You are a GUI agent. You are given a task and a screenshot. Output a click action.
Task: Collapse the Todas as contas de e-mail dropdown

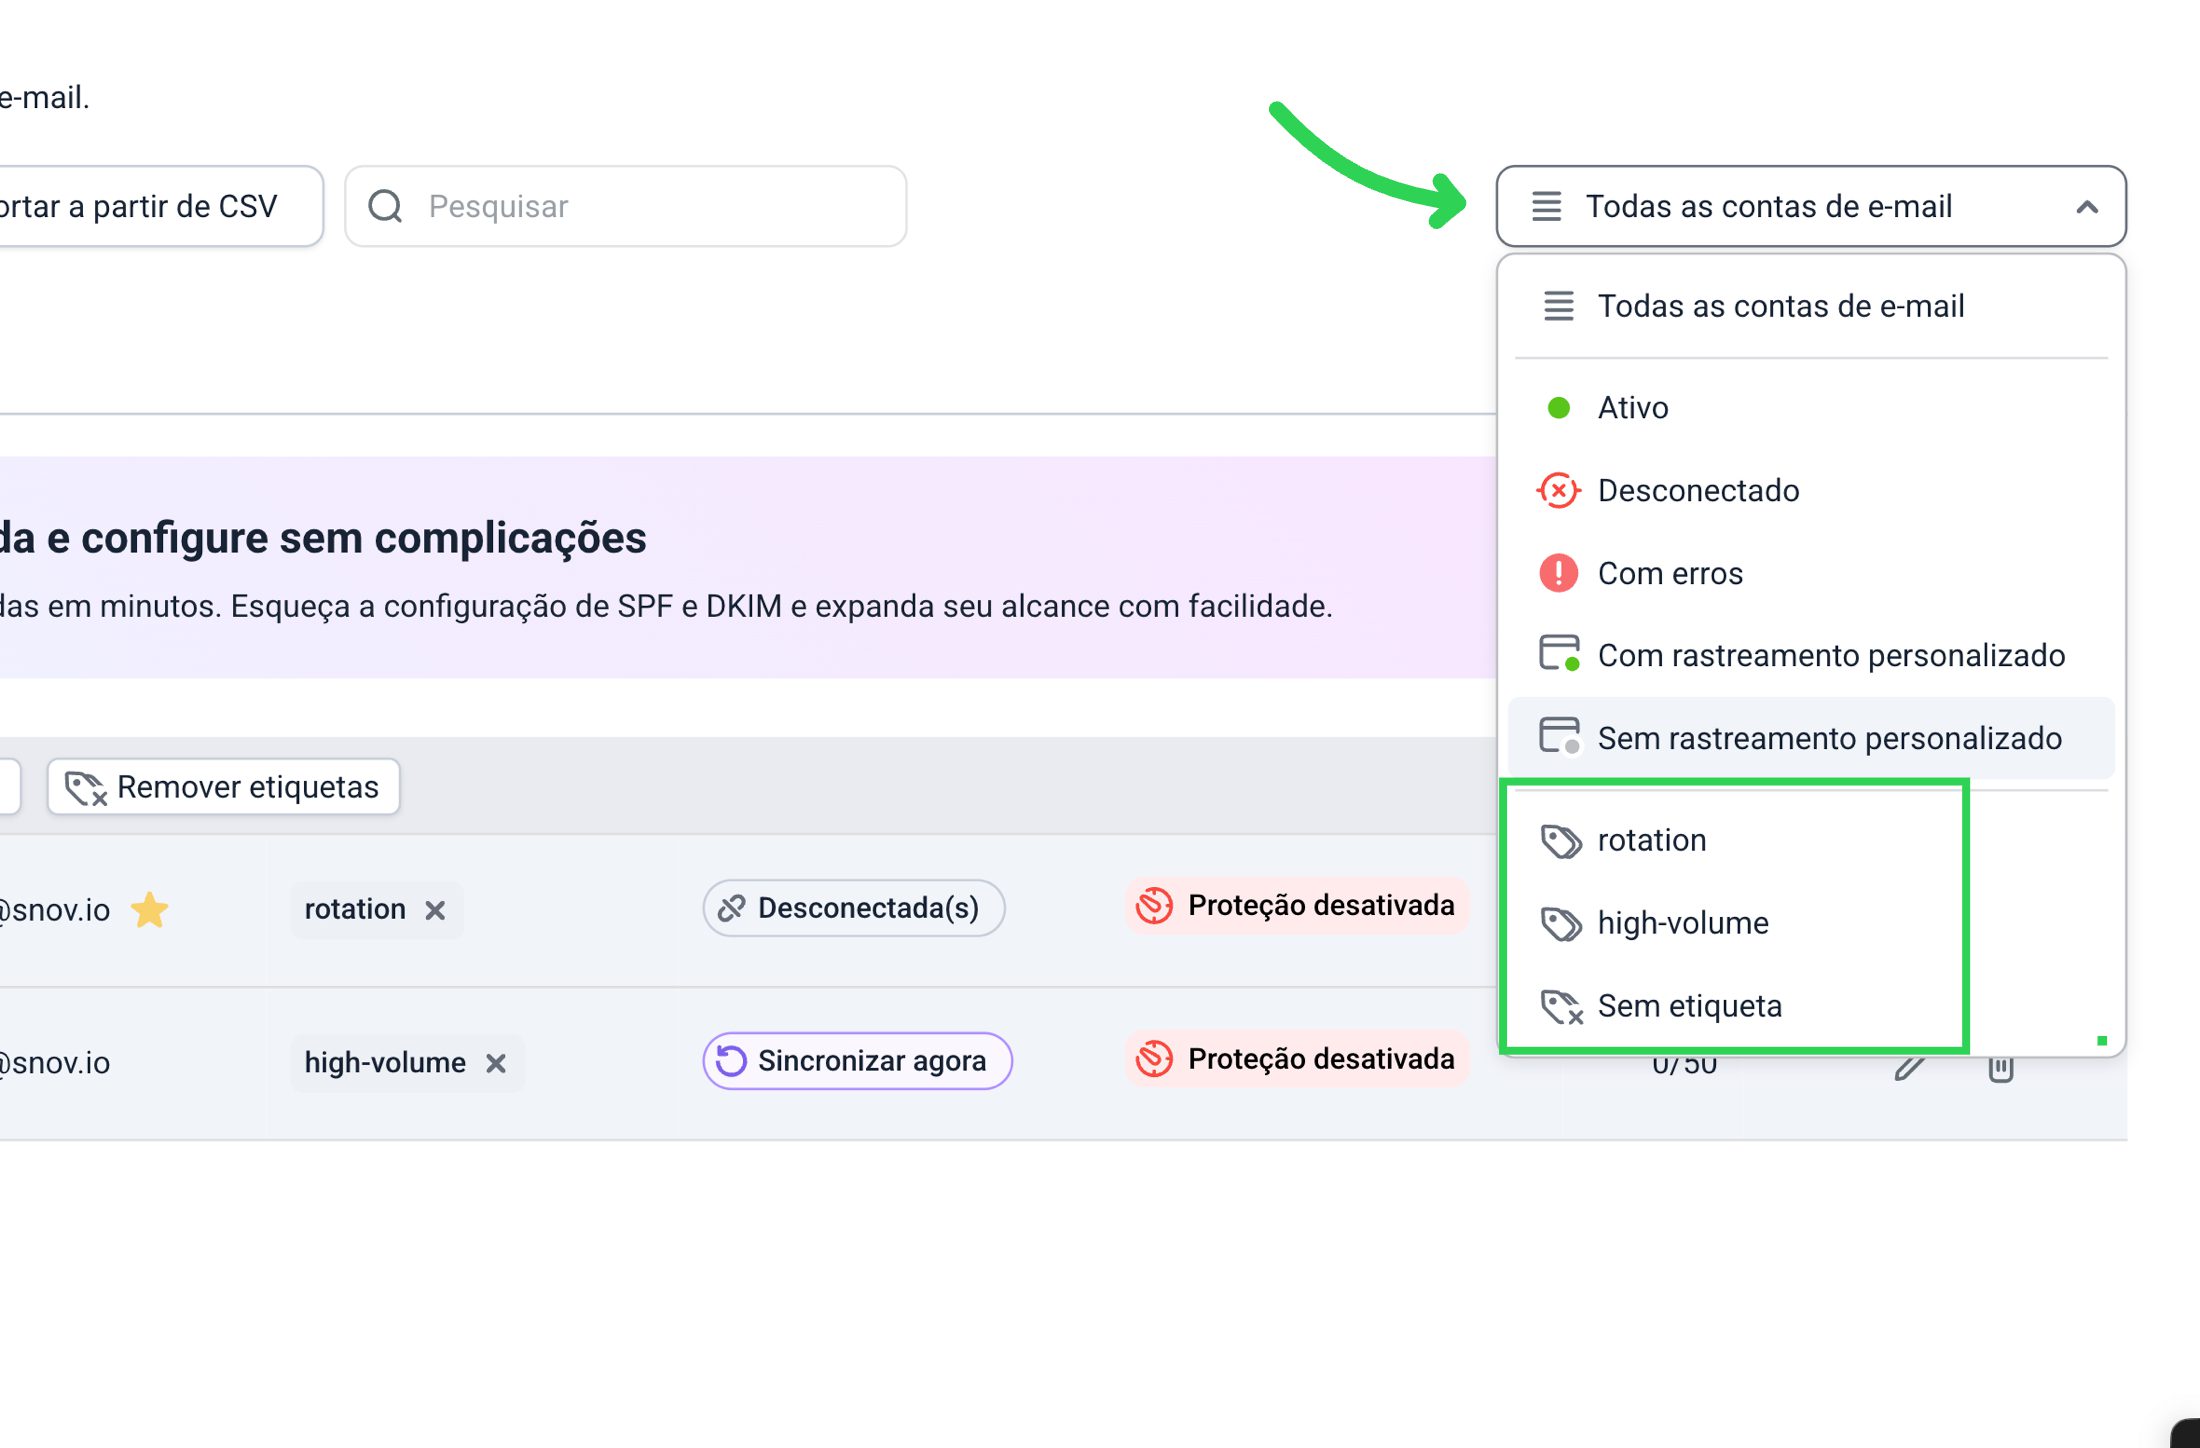click(x=1768, y=206)
